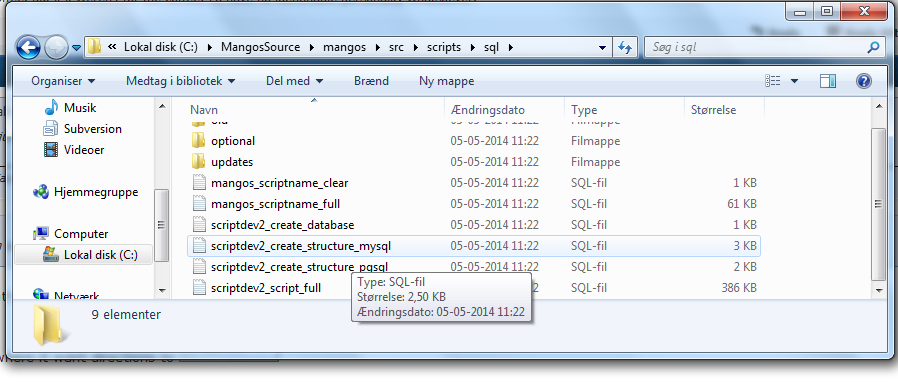898x383 pixels.
Task: Click the Forward navigation arrow
Action: point(55,48)
